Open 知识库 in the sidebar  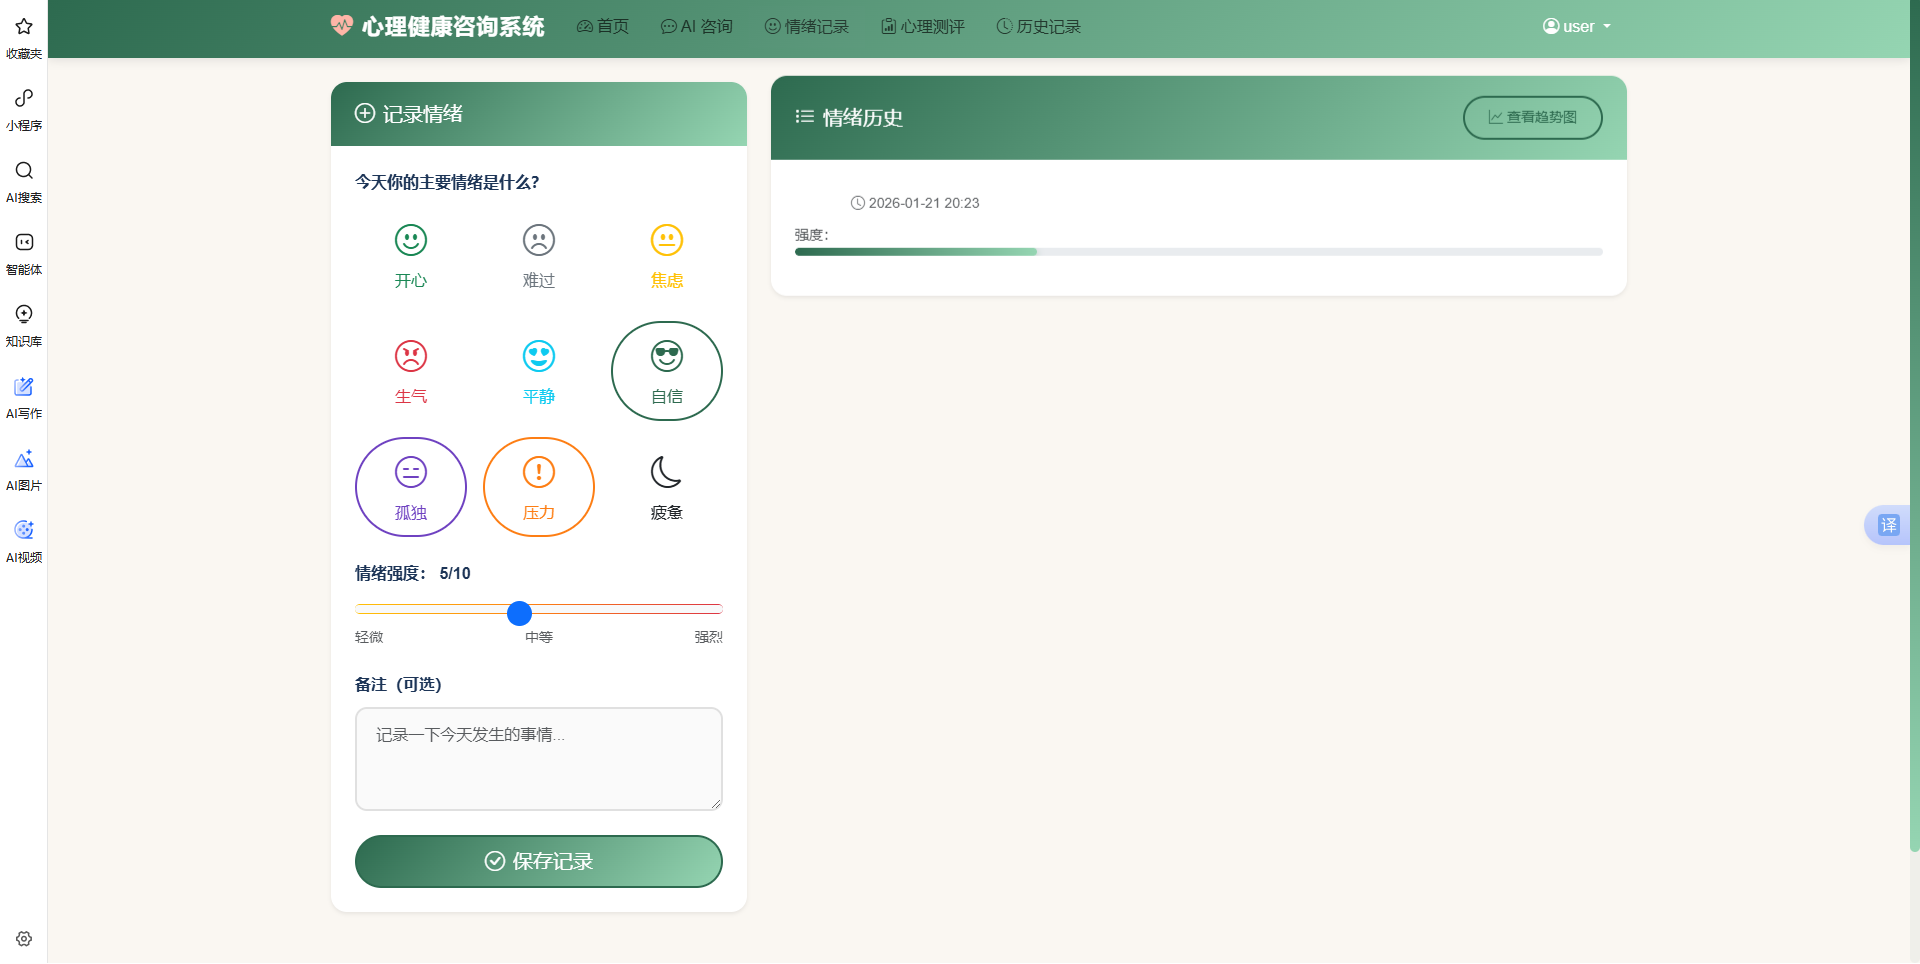[x=23, y=324]
